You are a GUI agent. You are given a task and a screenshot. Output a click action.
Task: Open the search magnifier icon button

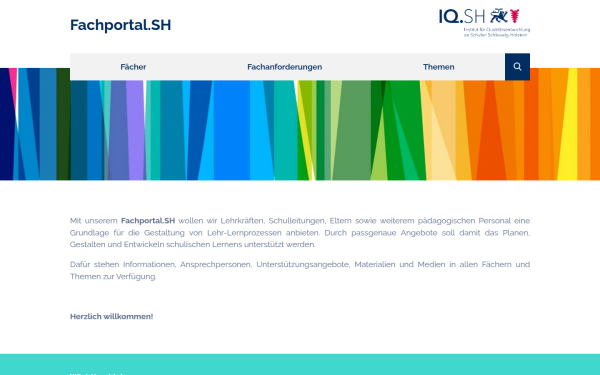pyautogui.click(x=517, y=67)
